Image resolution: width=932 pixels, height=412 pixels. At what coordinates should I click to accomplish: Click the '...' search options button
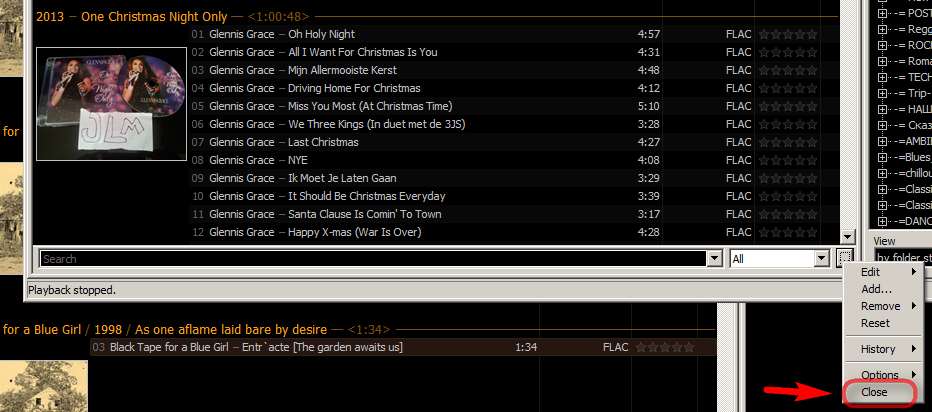(845, 258)
